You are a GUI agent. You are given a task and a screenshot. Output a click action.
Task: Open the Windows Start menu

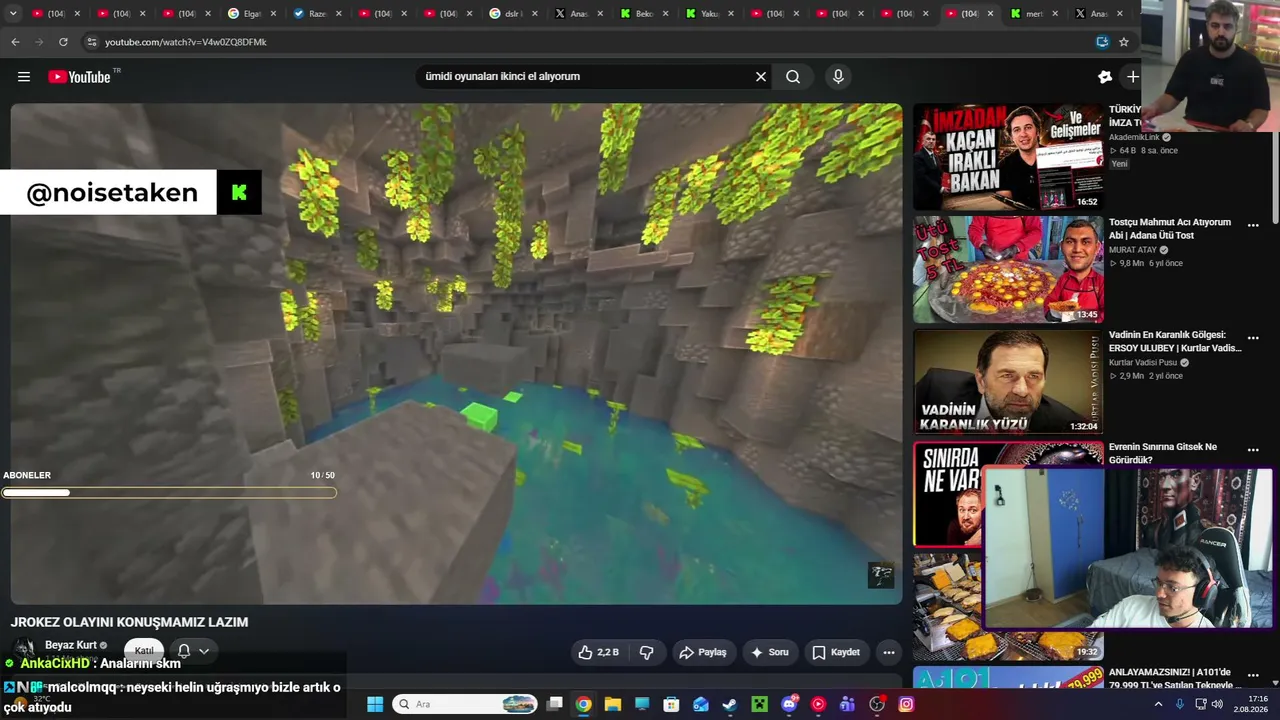coord(375,704)
